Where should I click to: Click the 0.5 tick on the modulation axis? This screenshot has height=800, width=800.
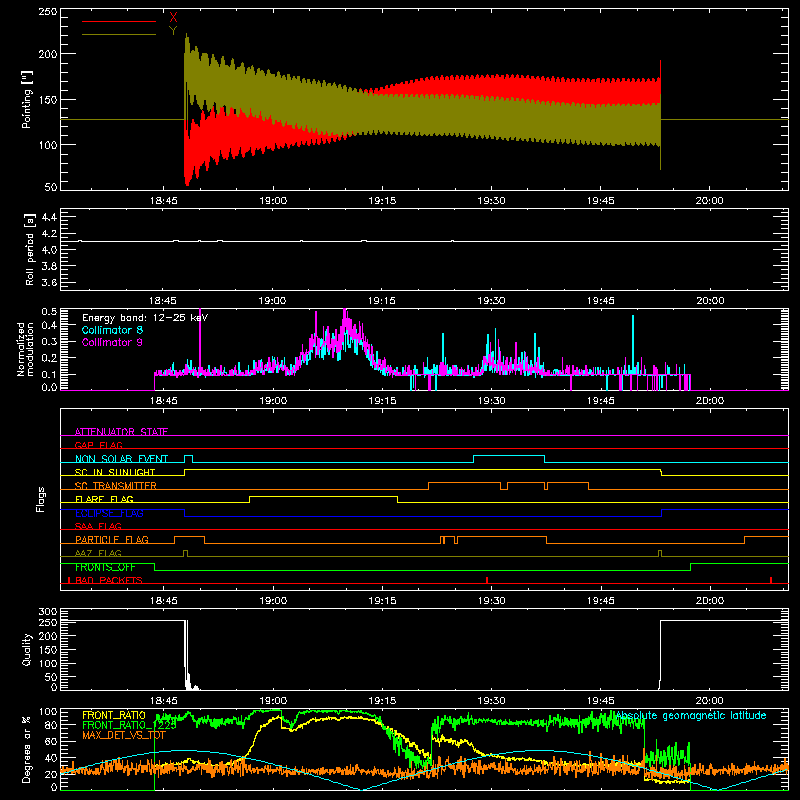tap(49, 312)
